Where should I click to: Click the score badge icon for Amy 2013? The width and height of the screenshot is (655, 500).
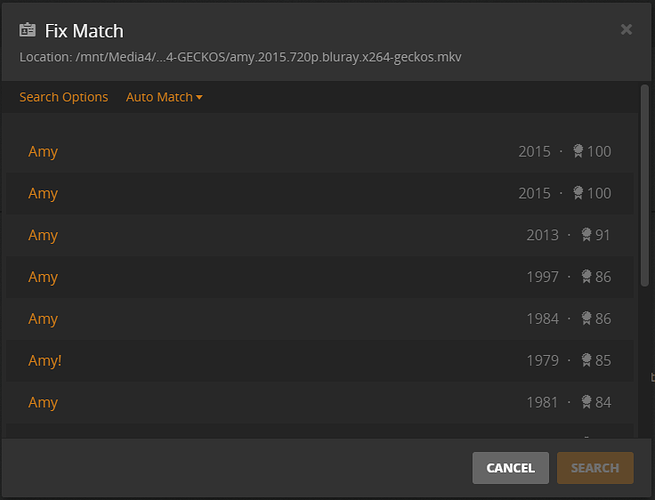click(x=586, y=235)
